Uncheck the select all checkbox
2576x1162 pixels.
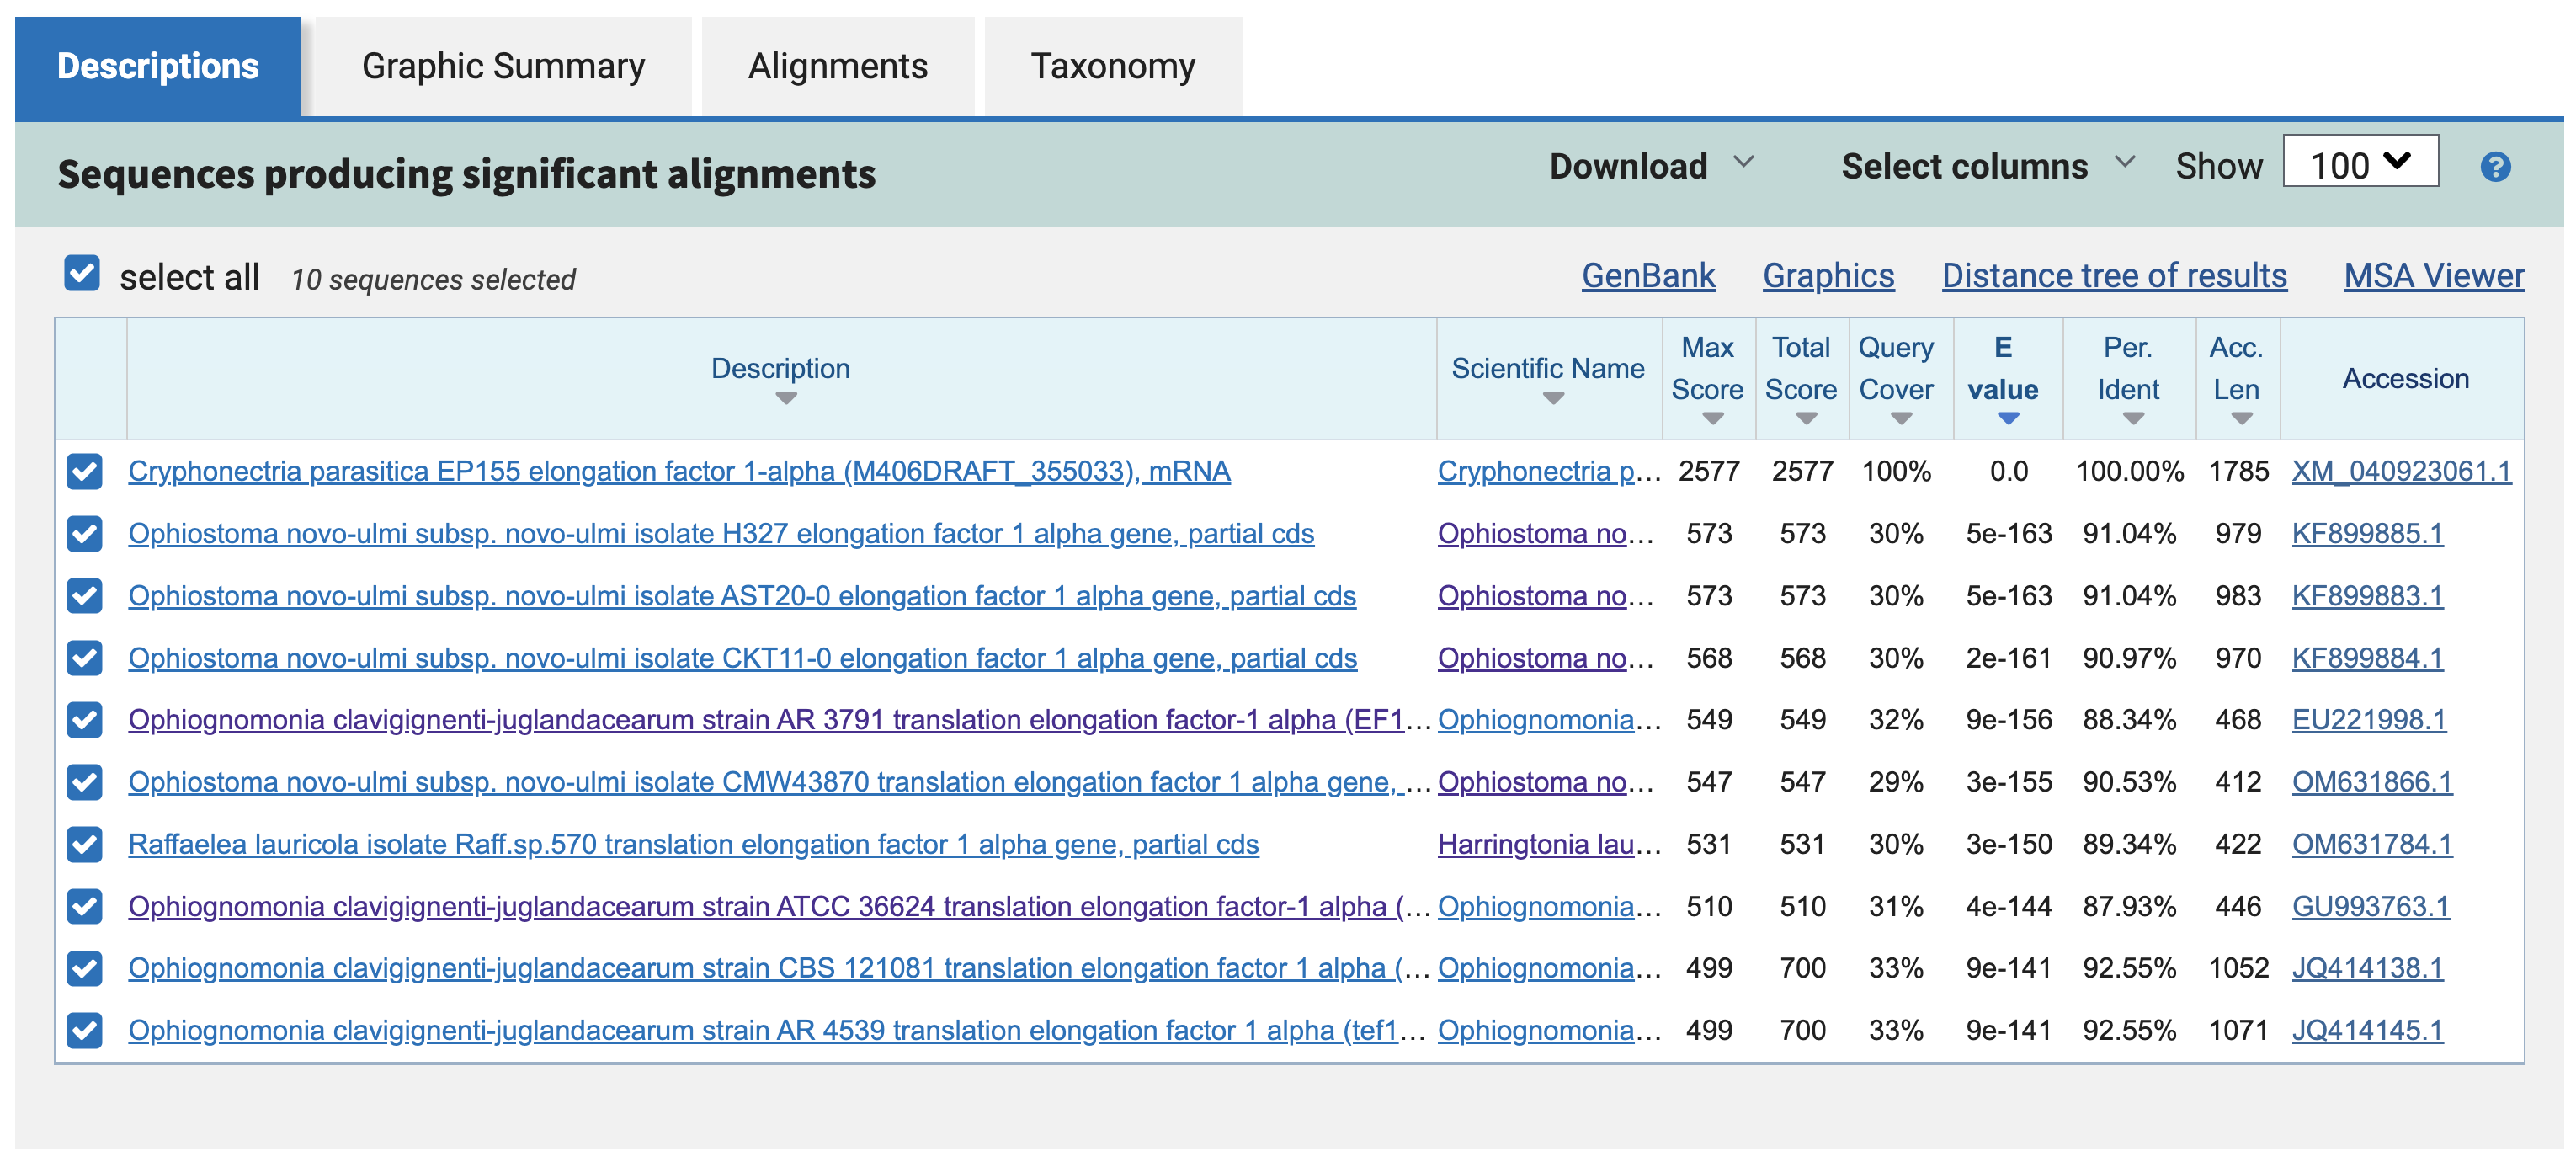click(x=82, y=273)
